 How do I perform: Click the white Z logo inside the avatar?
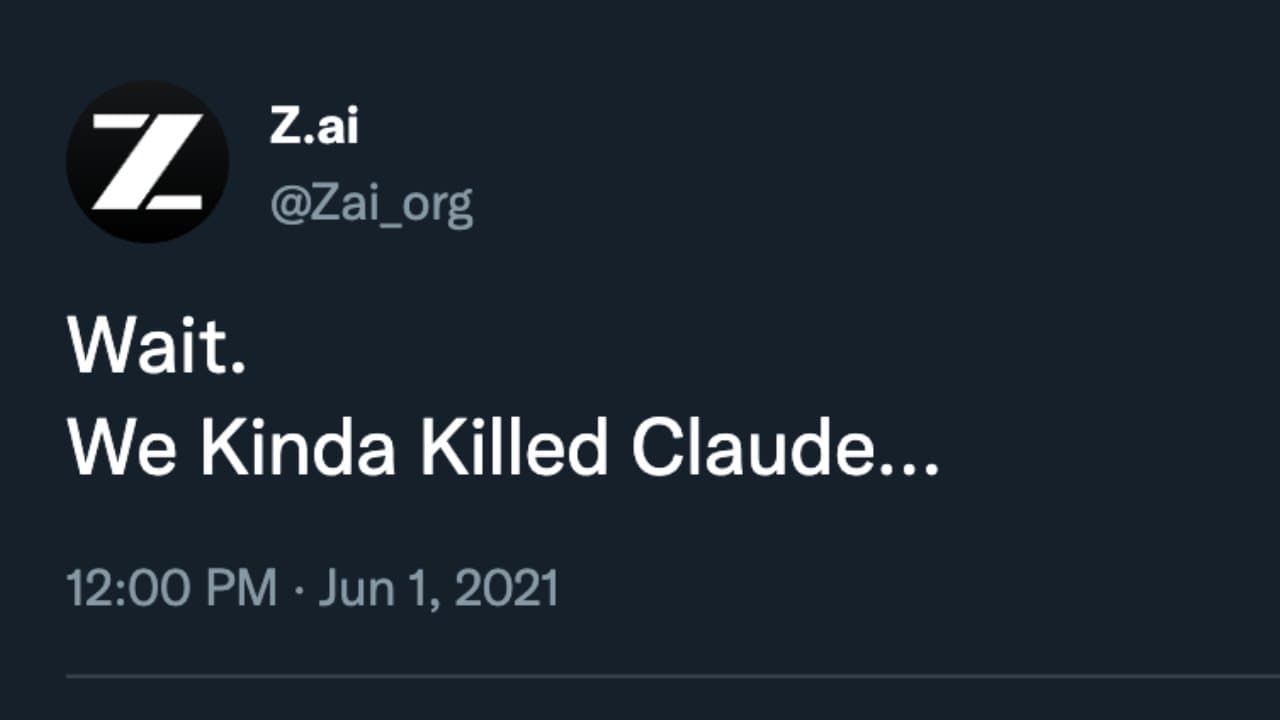tap(147, 162)
